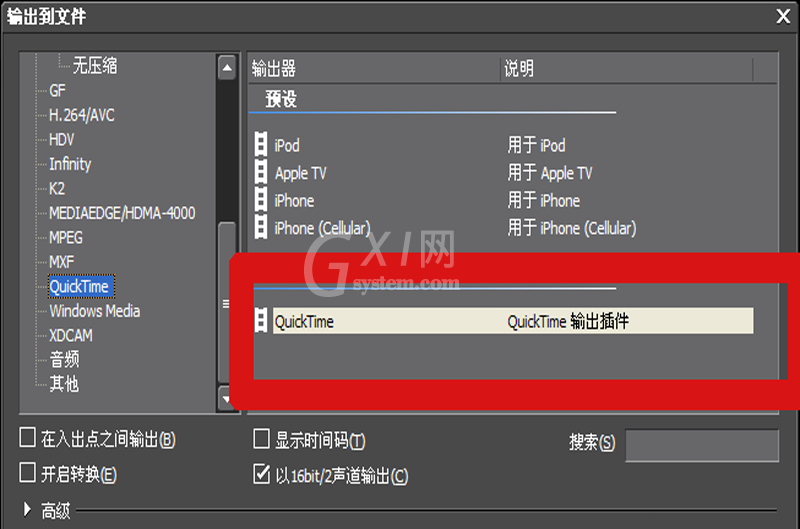800x529 pixels.
Task: Select QuickTime in the format tree
Action: coord(81,286)
